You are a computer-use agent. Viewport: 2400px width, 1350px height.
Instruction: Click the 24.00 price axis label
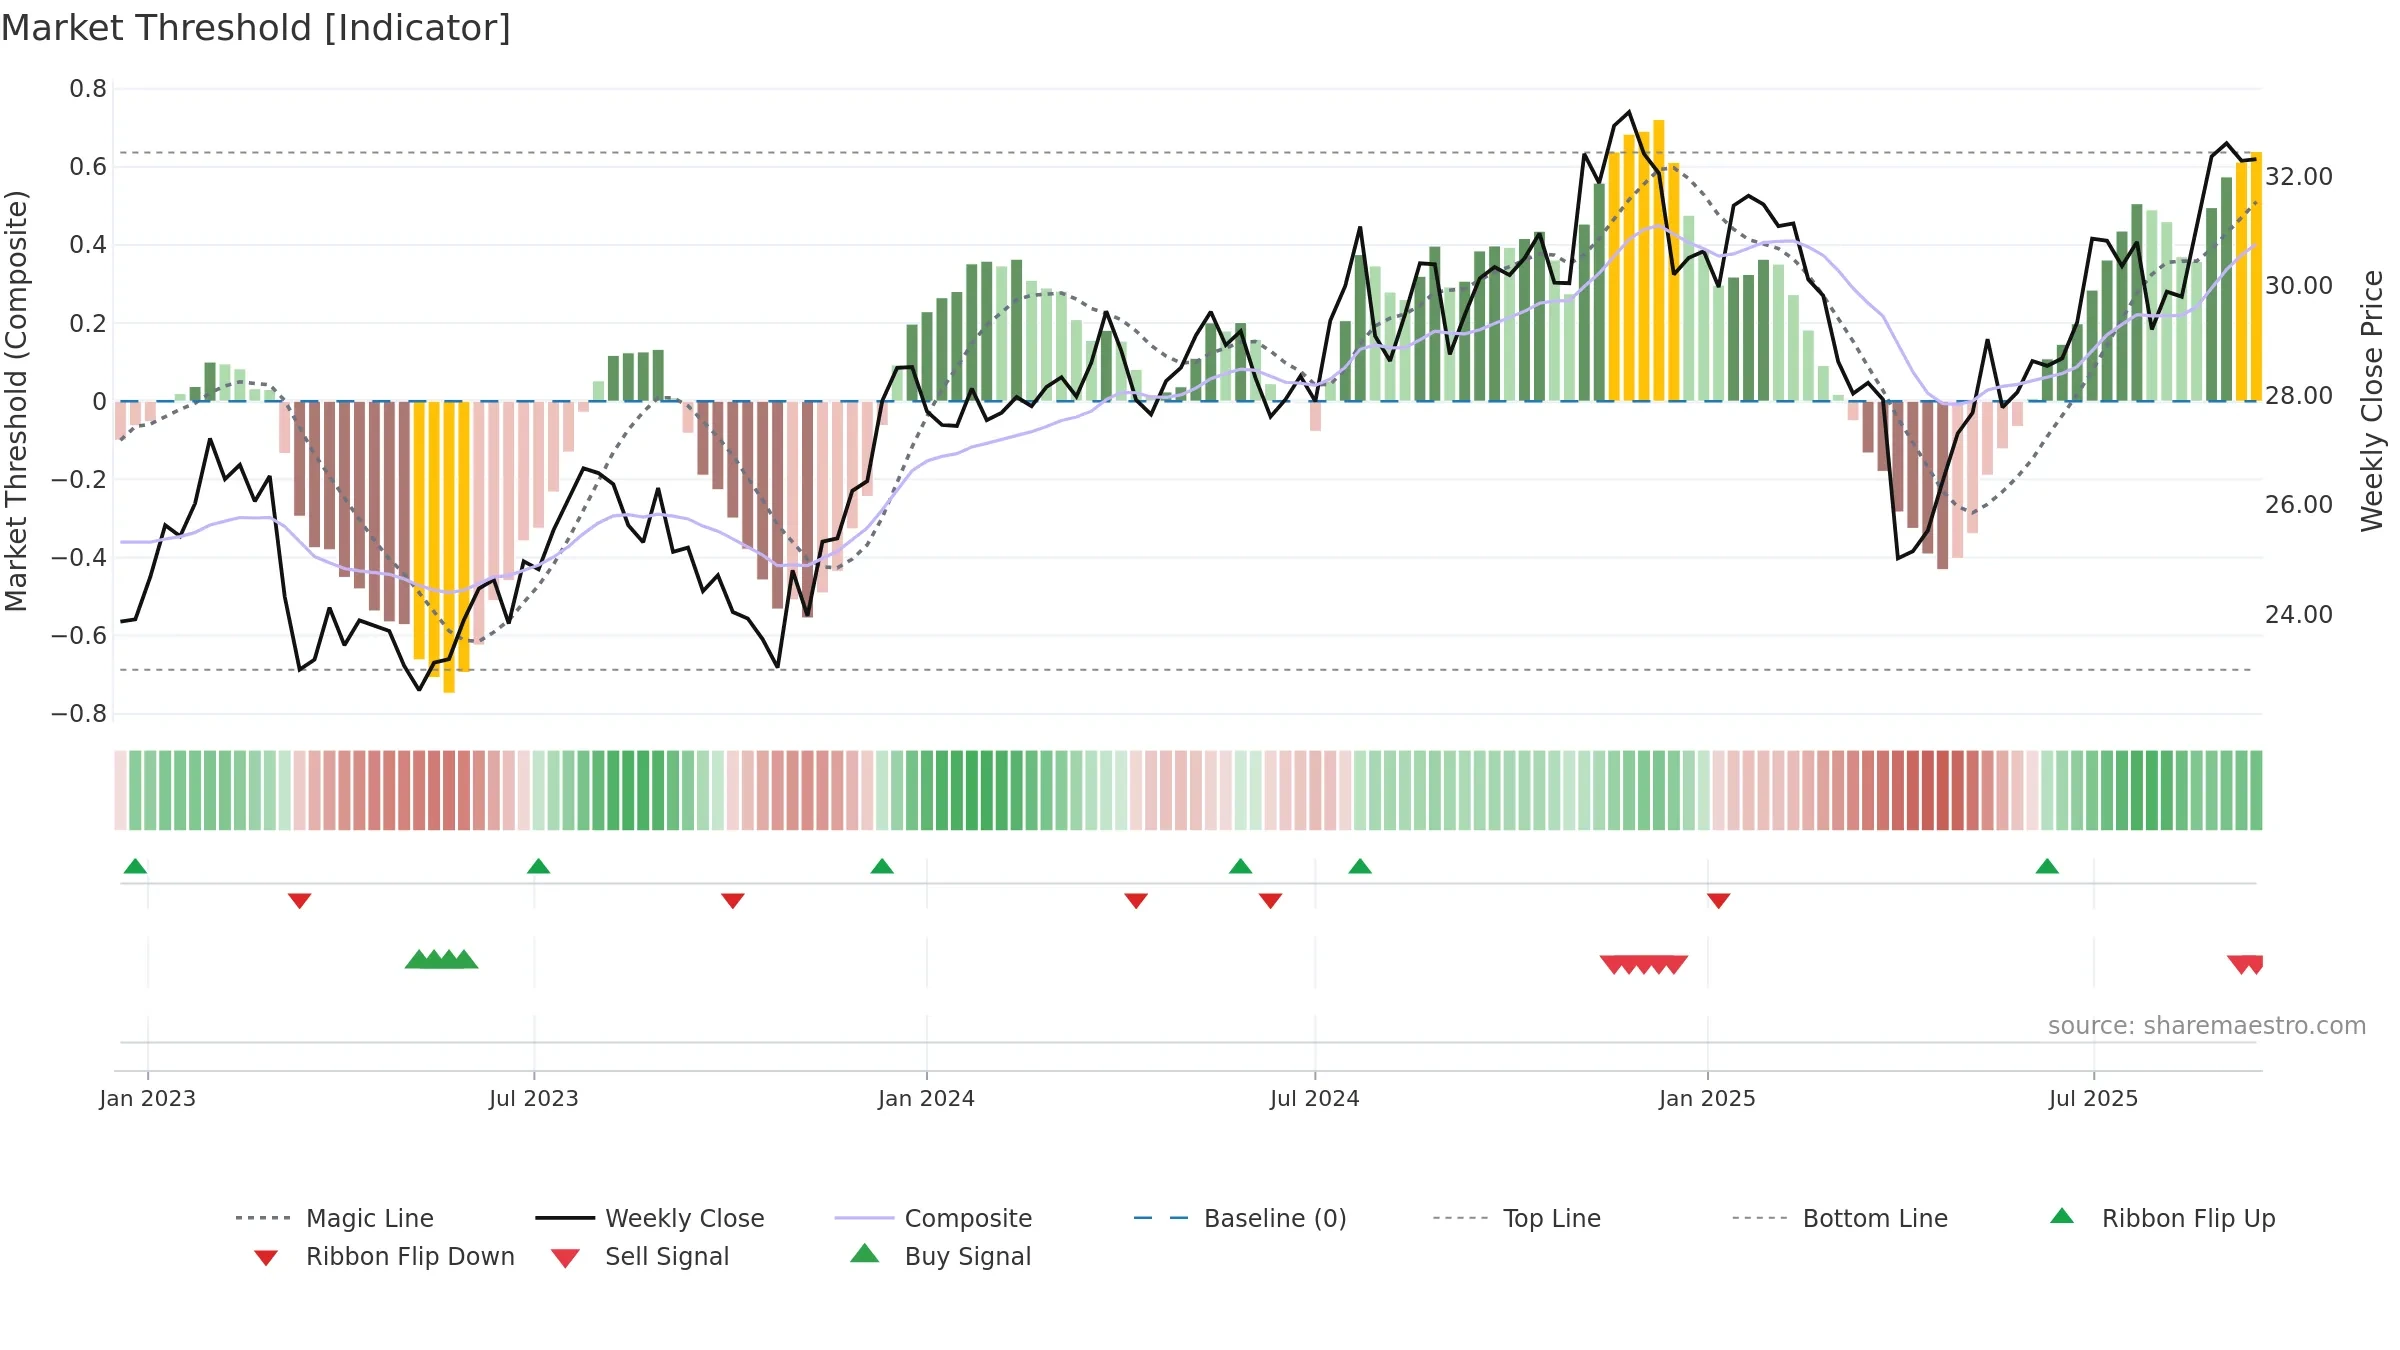tap(2298, 614)
